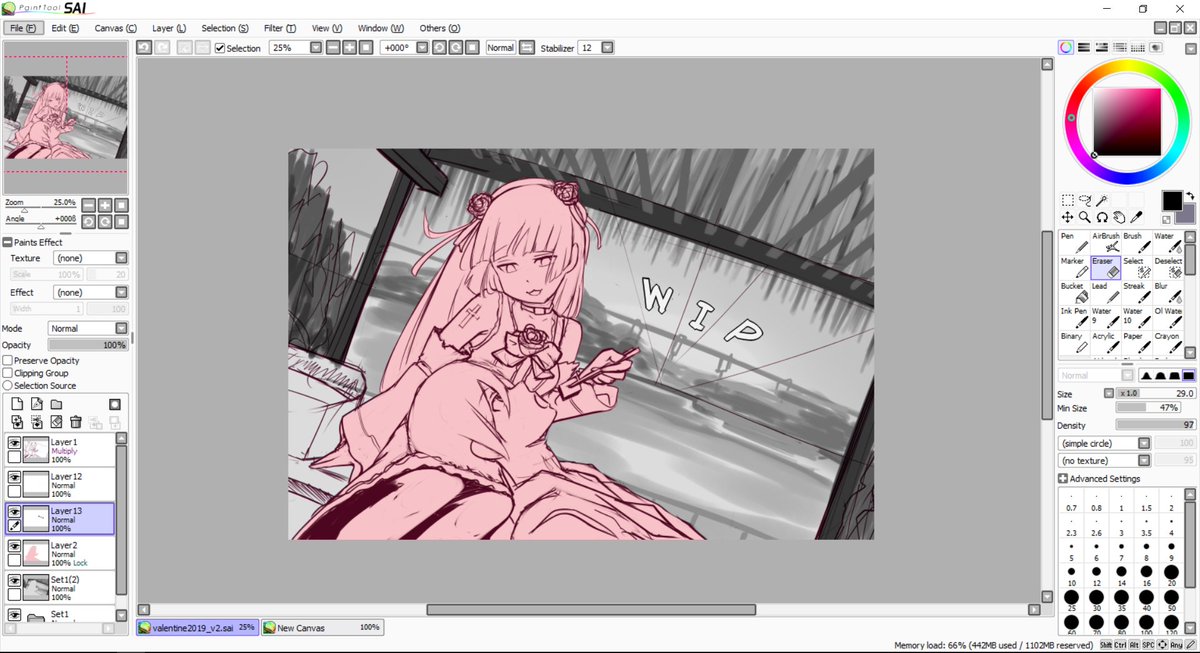Enable Selection Source option
Screen dimensions: 1200x653
point(8,386)
